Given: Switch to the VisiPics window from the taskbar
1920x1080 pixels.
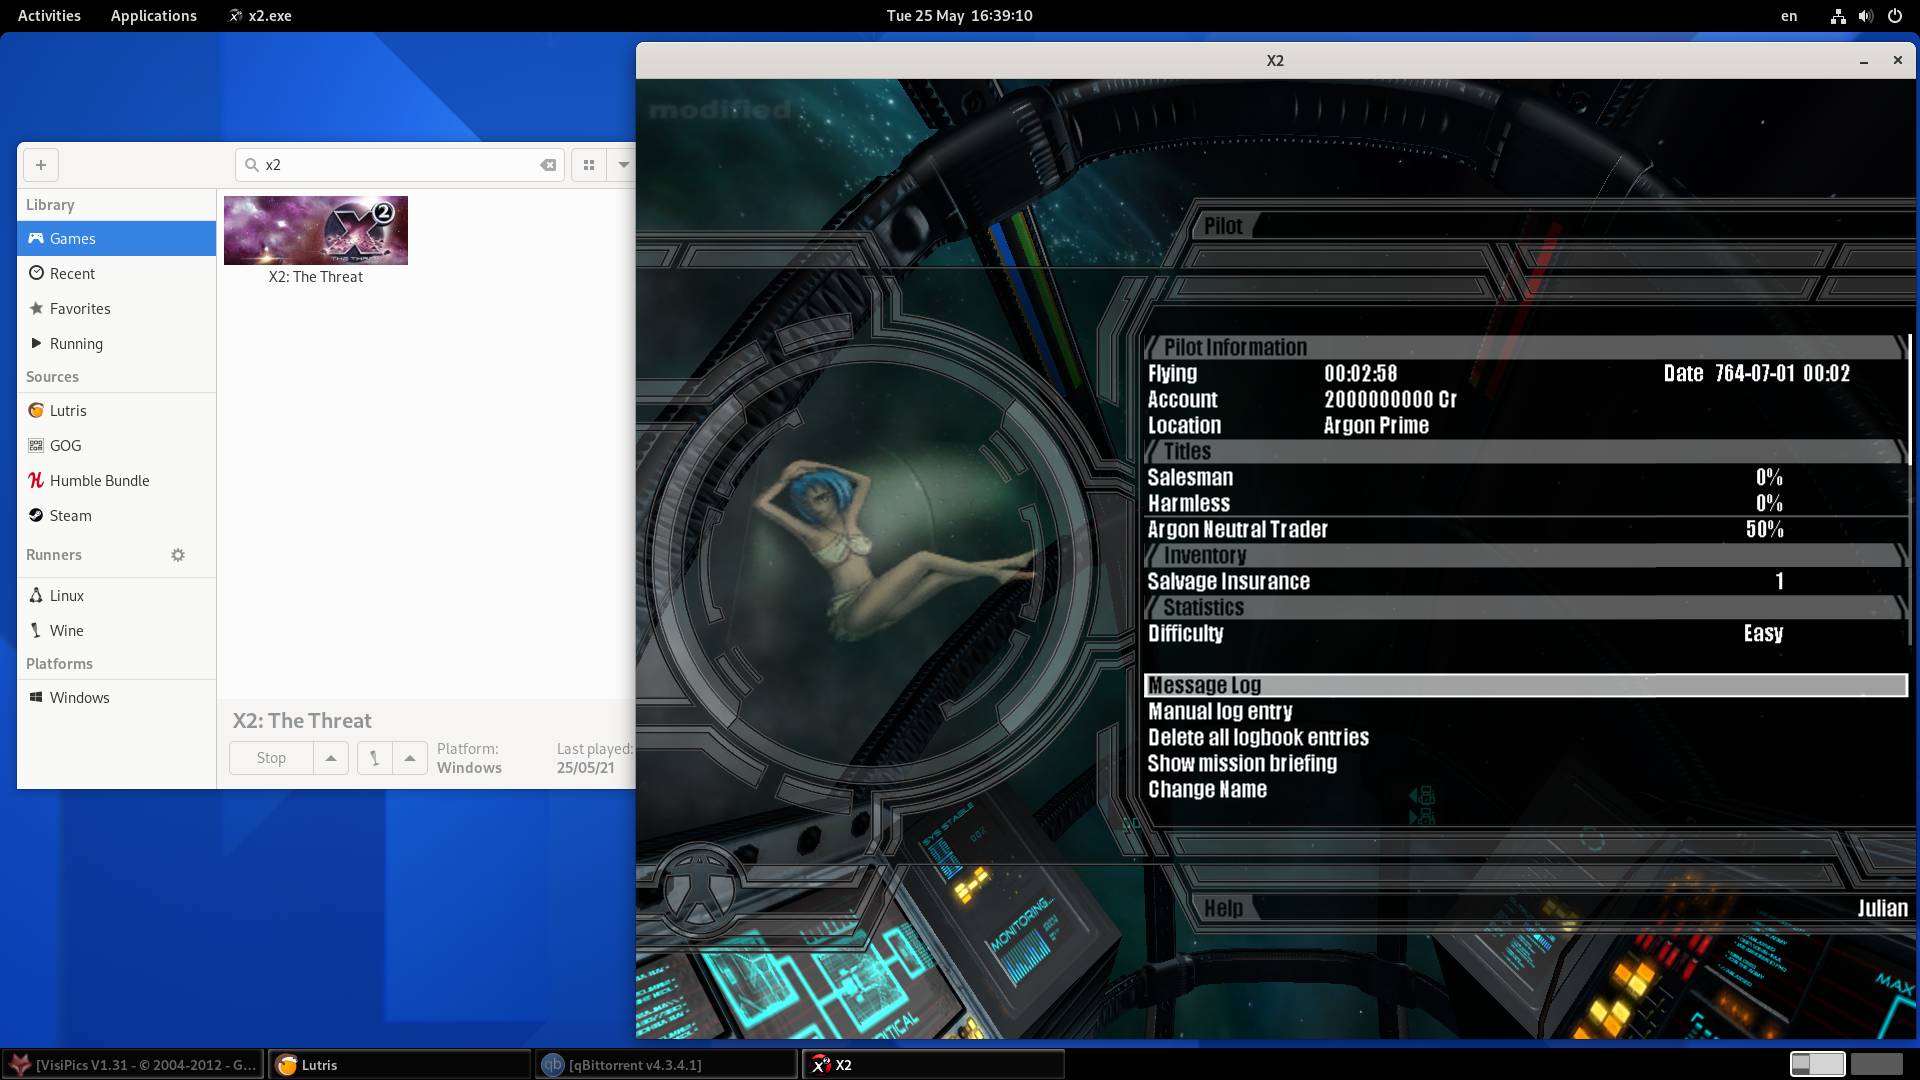Looking at the screenshot, I should (x=133, y=1065).
